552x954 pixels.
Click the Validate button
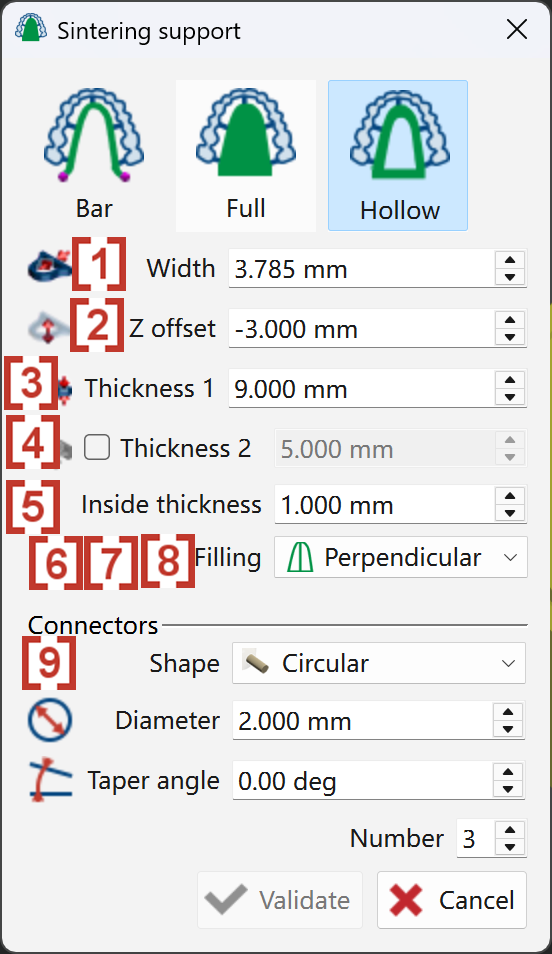pyautogui.click(x=280, y=900)
